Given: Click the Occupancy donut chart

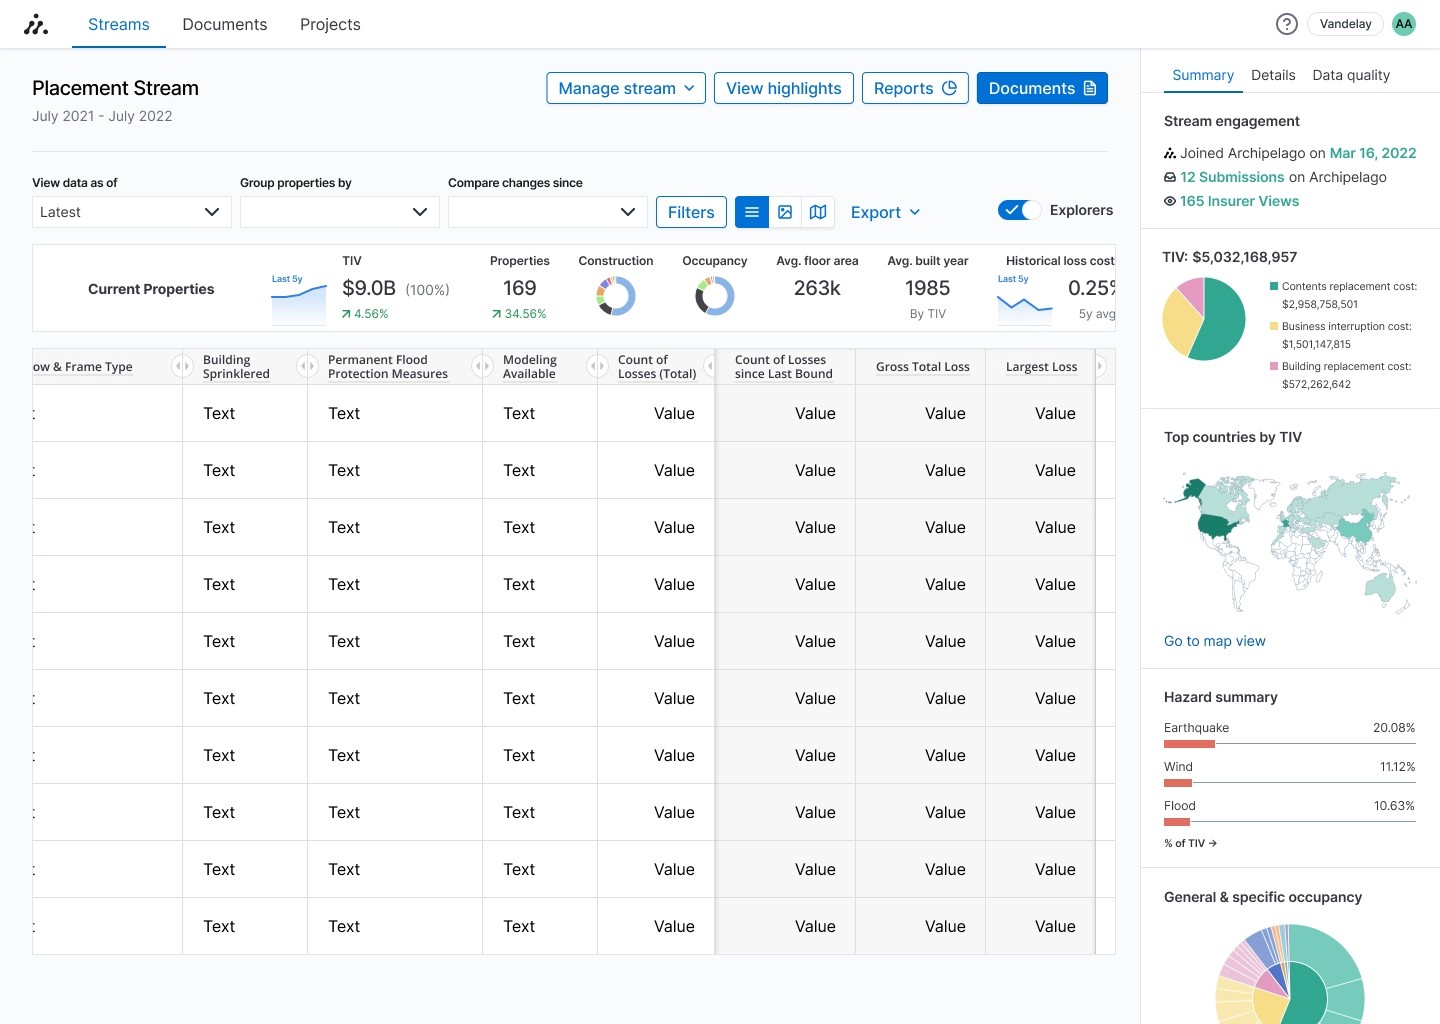Looking at the screenshot, I should click(x=715, y=296).
